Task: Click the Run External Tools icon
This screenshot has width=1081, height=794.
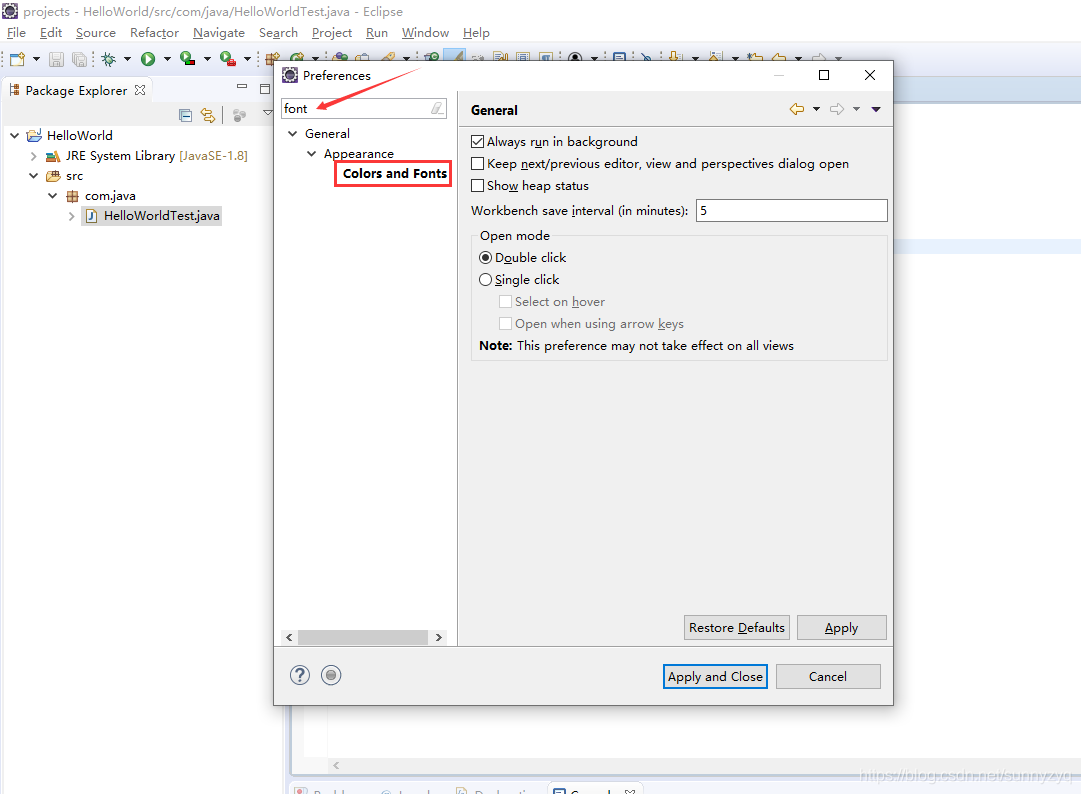Action: pos(228,59)
